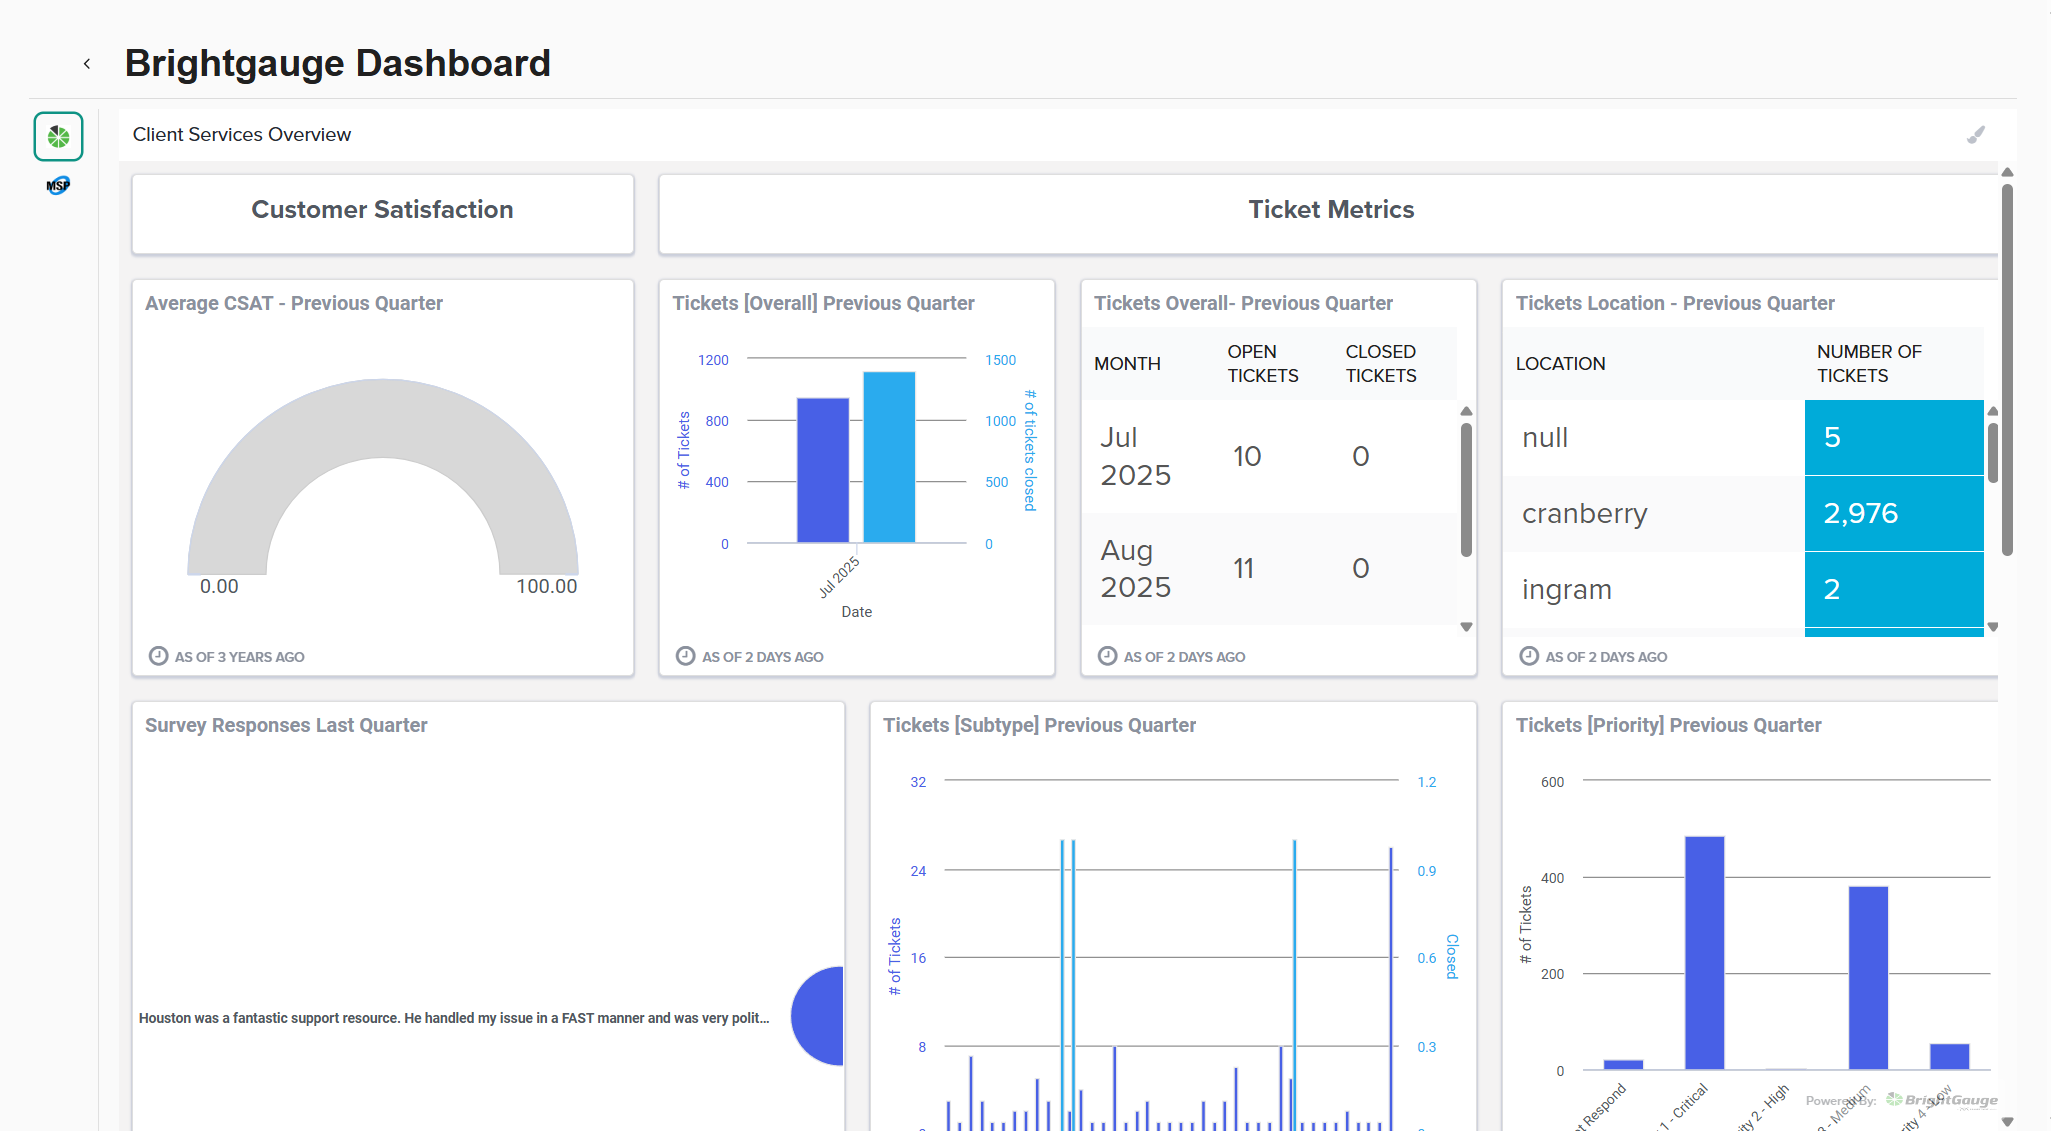Click the Customer Satisfaction header panel
This screenshot has width=2051, height=1131.
pos(382,209)
